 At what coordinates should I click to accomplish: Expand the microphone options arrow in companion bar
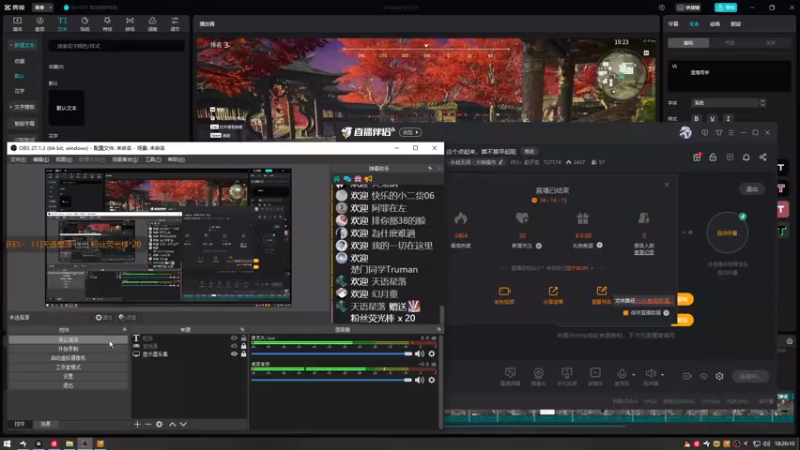coord(634,374)
